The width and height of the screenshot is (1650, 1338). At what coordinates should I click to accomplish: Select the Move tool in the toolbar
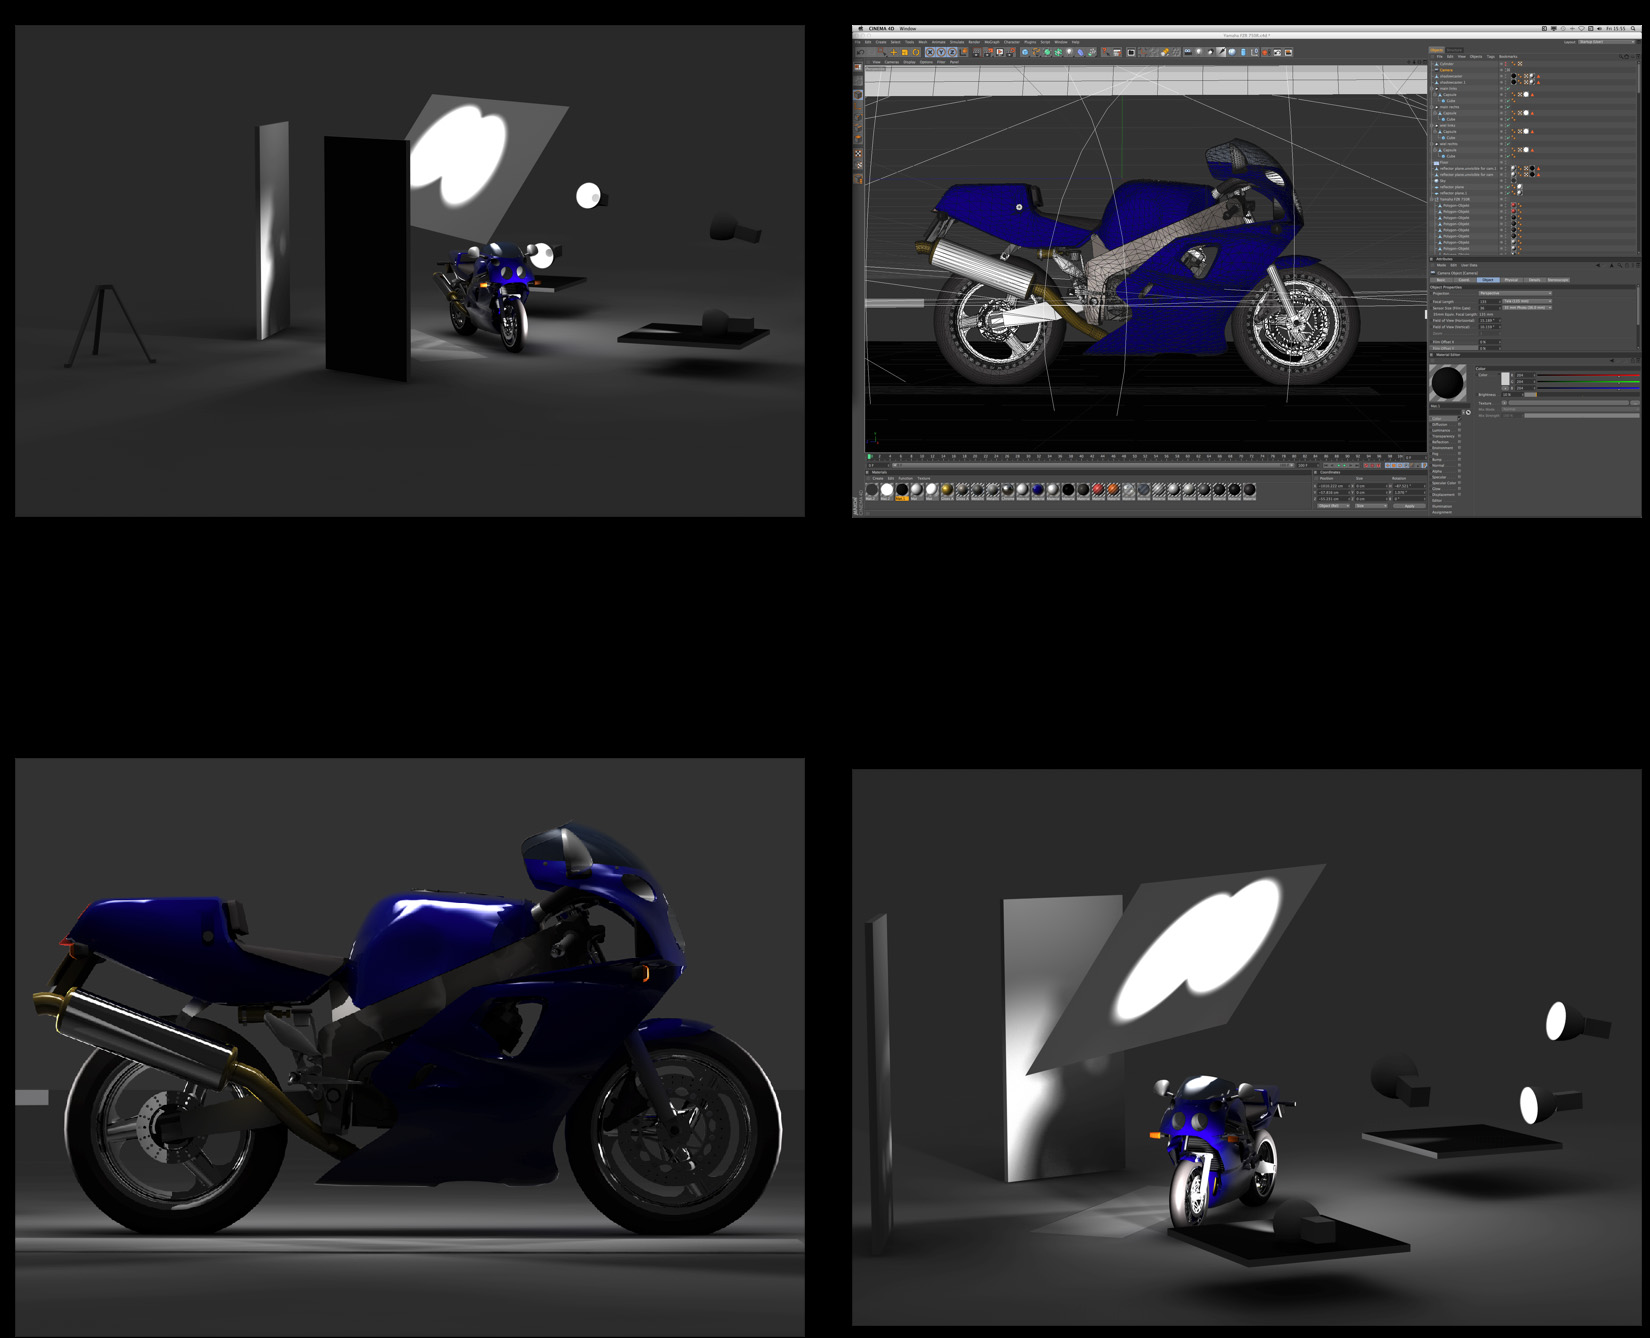coord(893,52)
